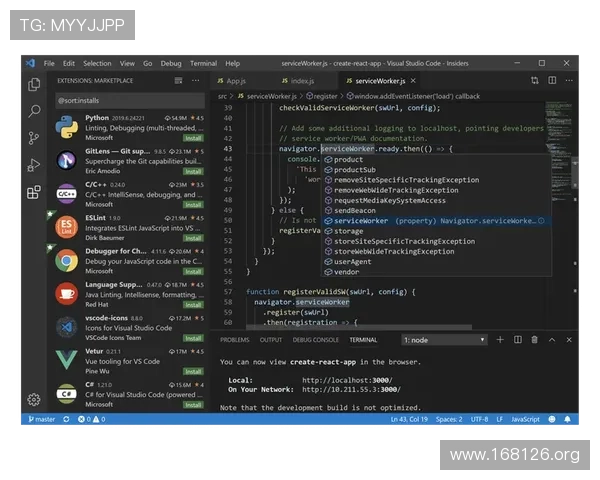Open the localhost:3000 link in terminal
The image size is (600, 480).
[x=347, y=380]
